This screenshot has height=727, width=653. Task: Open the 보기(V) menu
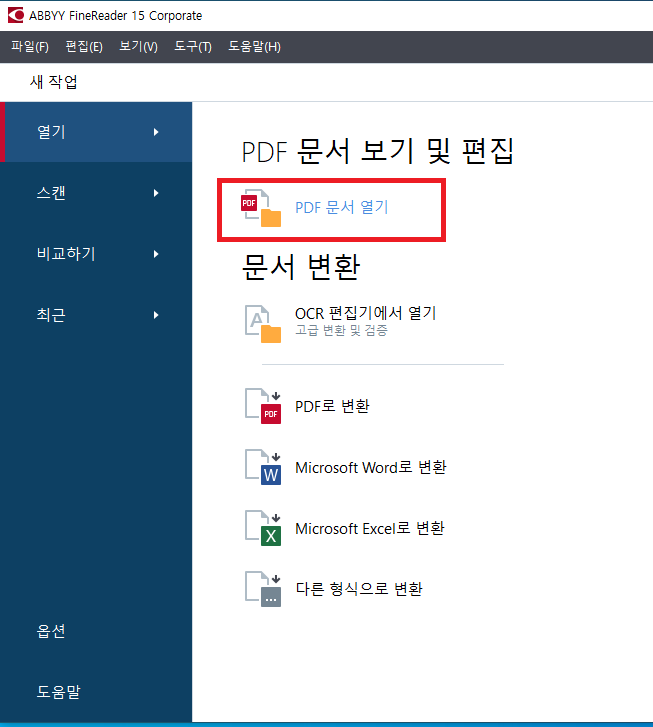click(x=138, y=47)
